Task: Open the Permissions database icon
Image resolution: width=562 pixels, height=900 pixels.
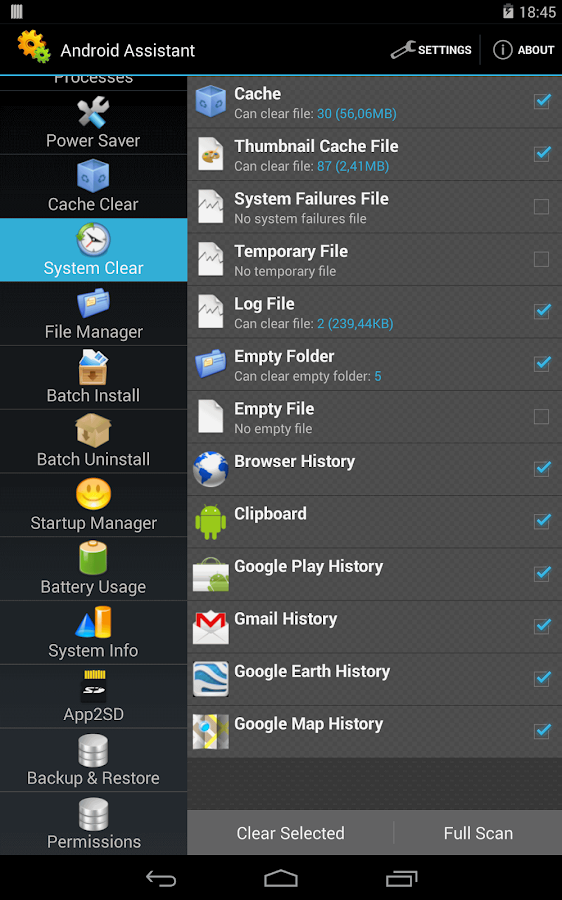Action: pos(93,814)
